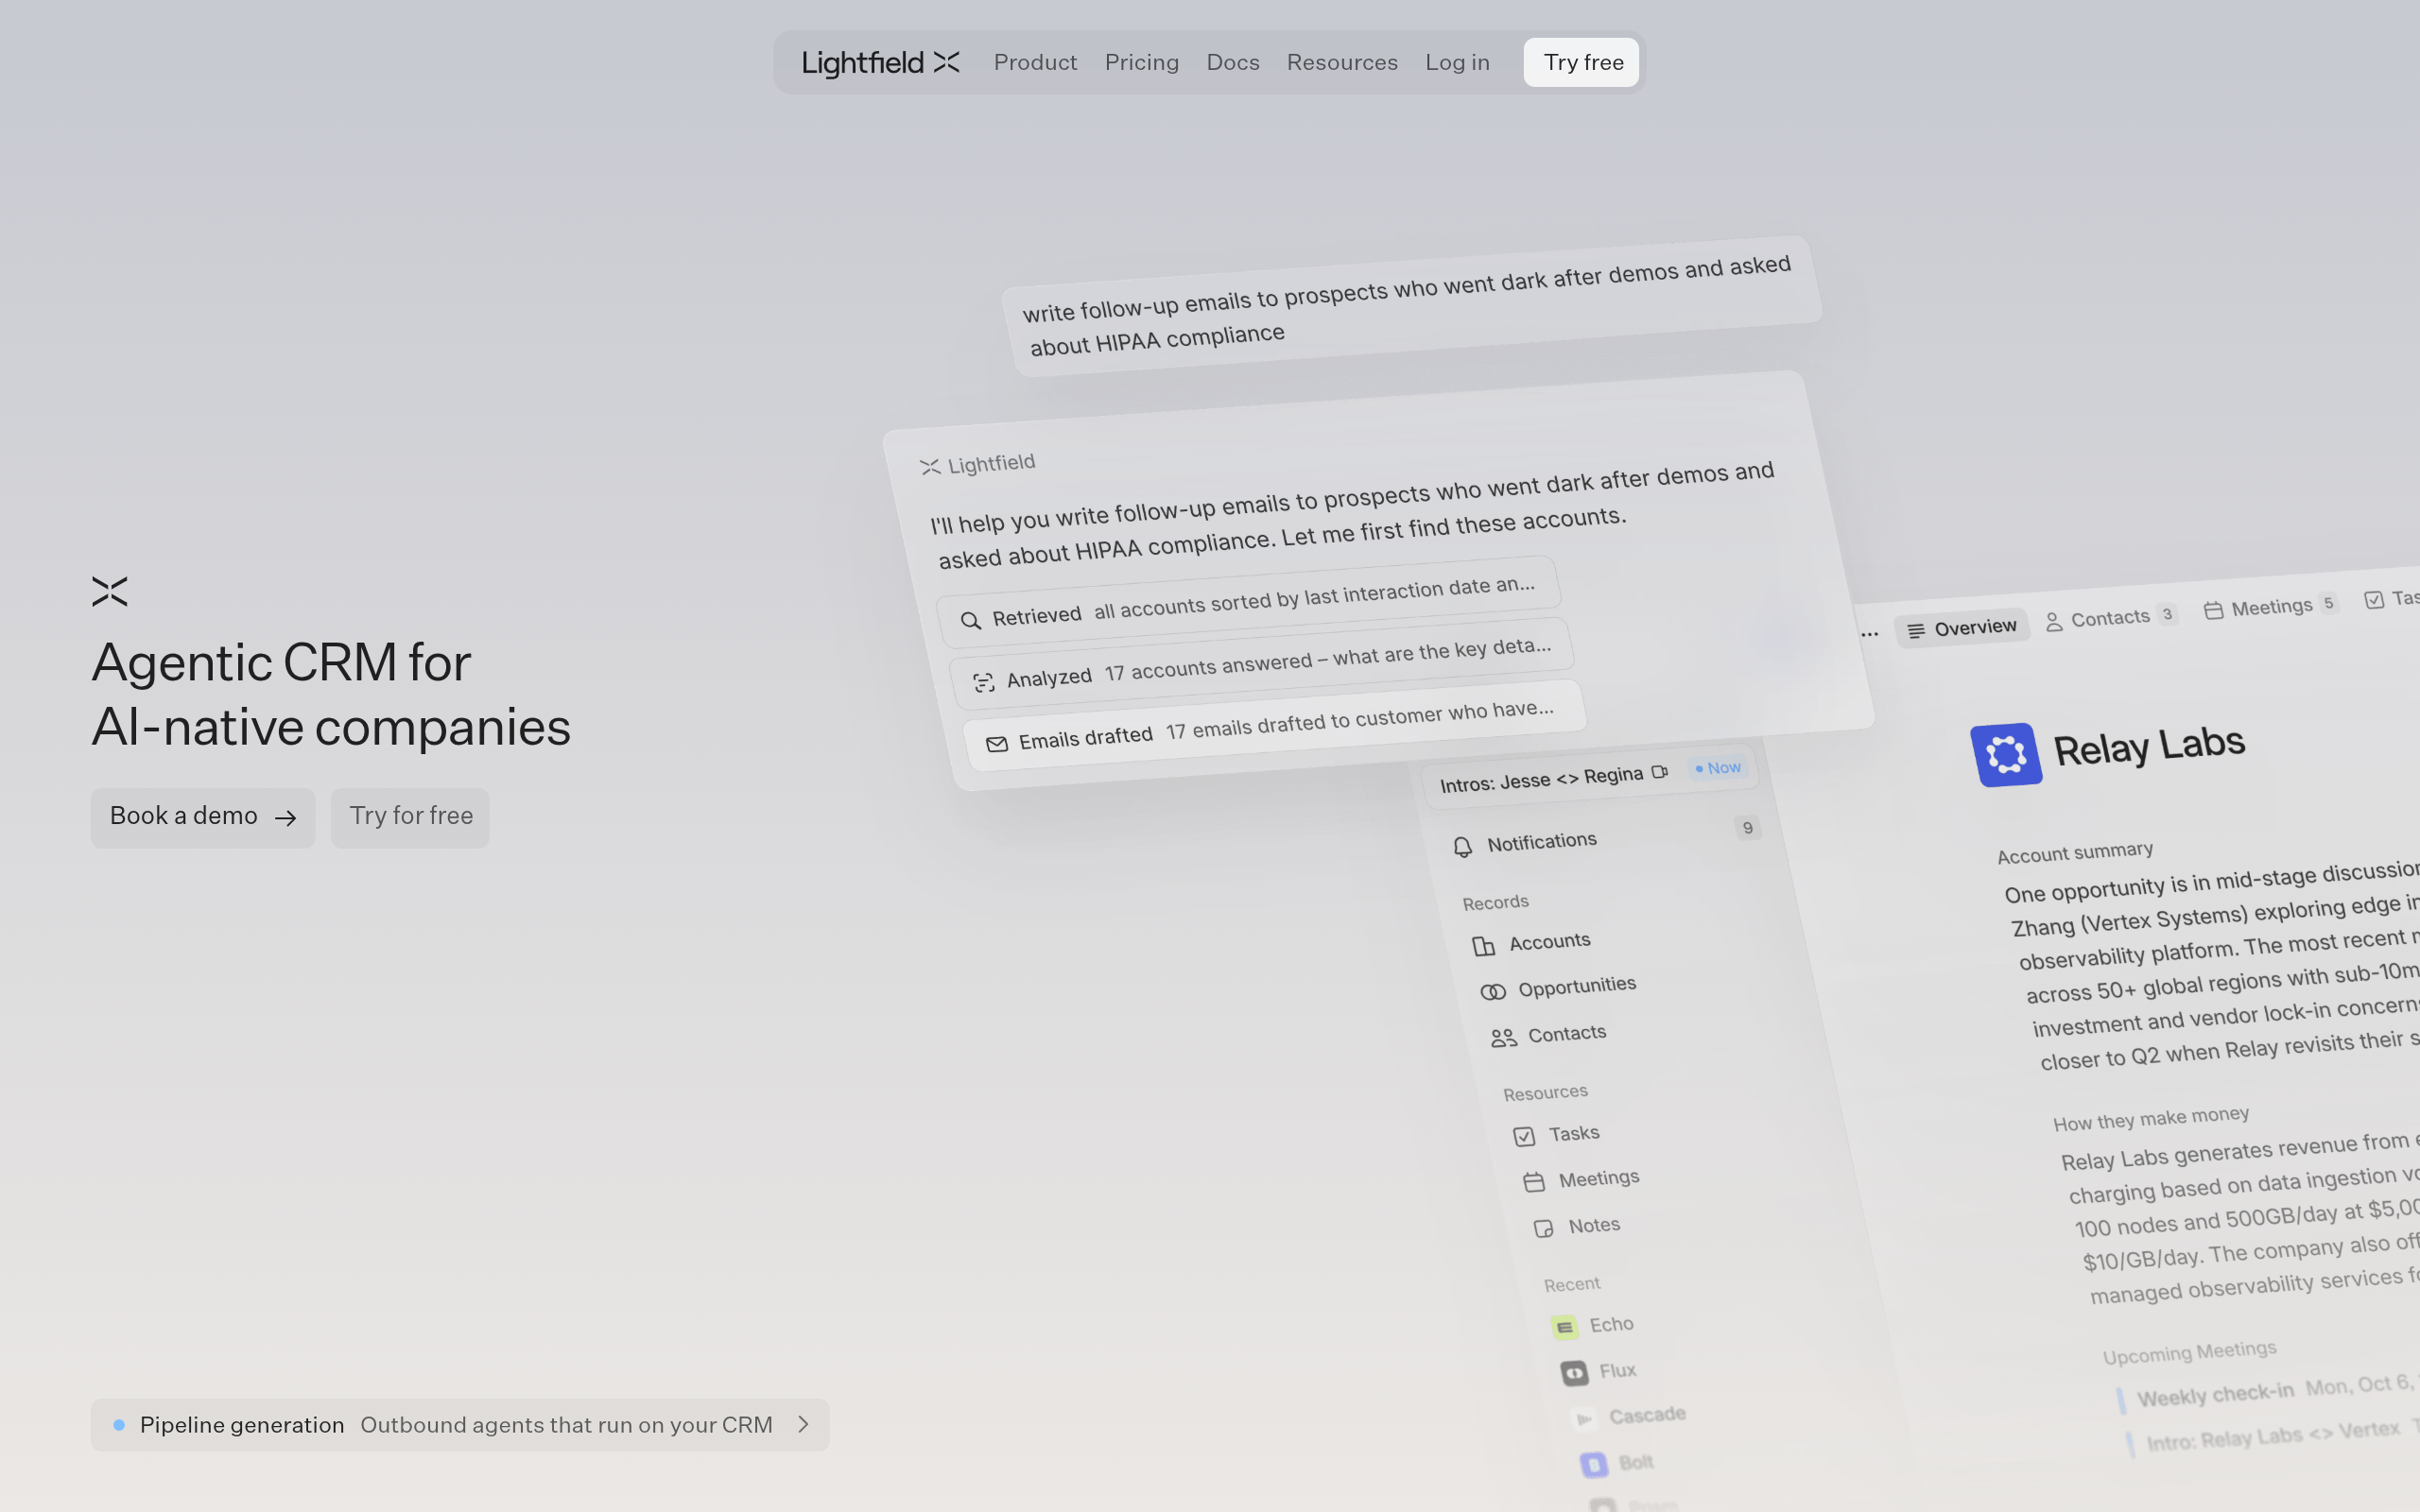Click the Opportunities overlapping circles icon
This screenshot has width=2420, height=1512.
coord(1493,991)
